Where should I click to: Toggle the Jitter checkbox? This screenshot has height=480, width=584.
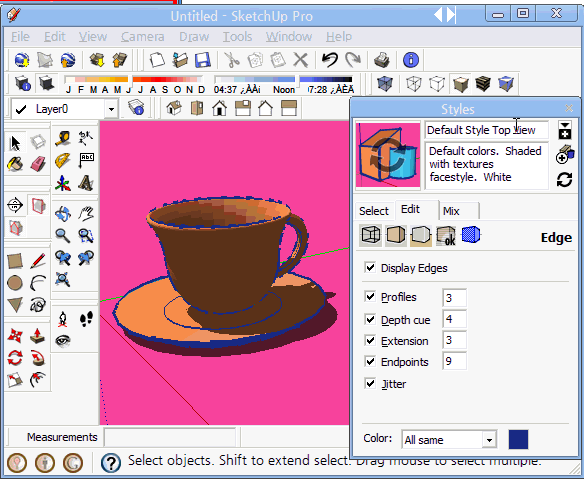click(370, 383)
